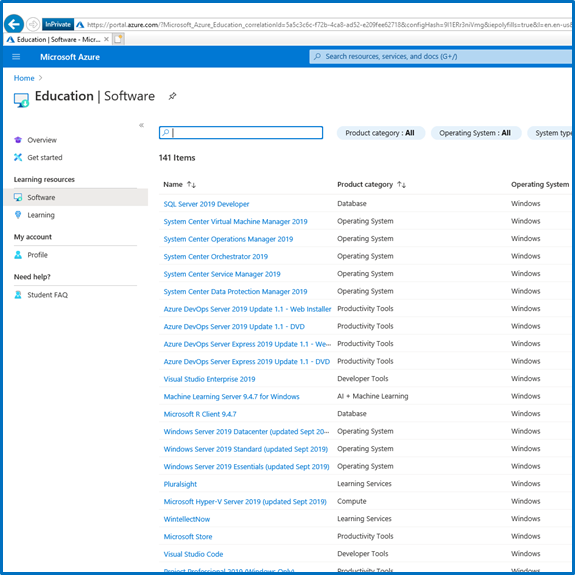Open the Pluralsight entry
Viewport: 575px width, 575px height.
(x=180, y=484)
